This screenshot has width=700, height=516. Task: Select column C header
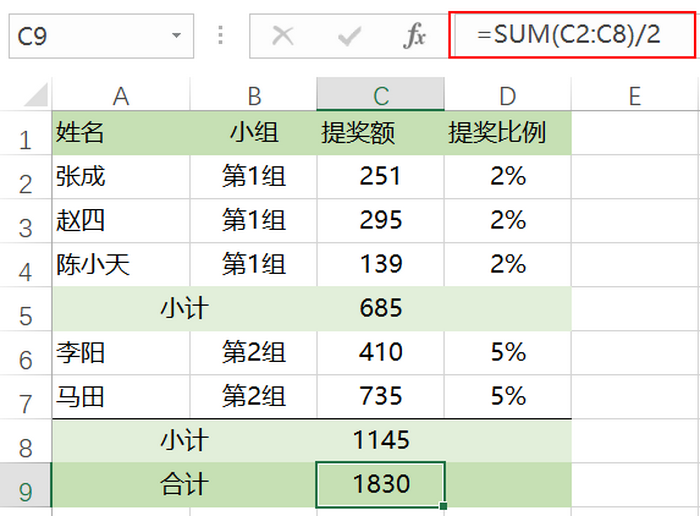(381, 96)
